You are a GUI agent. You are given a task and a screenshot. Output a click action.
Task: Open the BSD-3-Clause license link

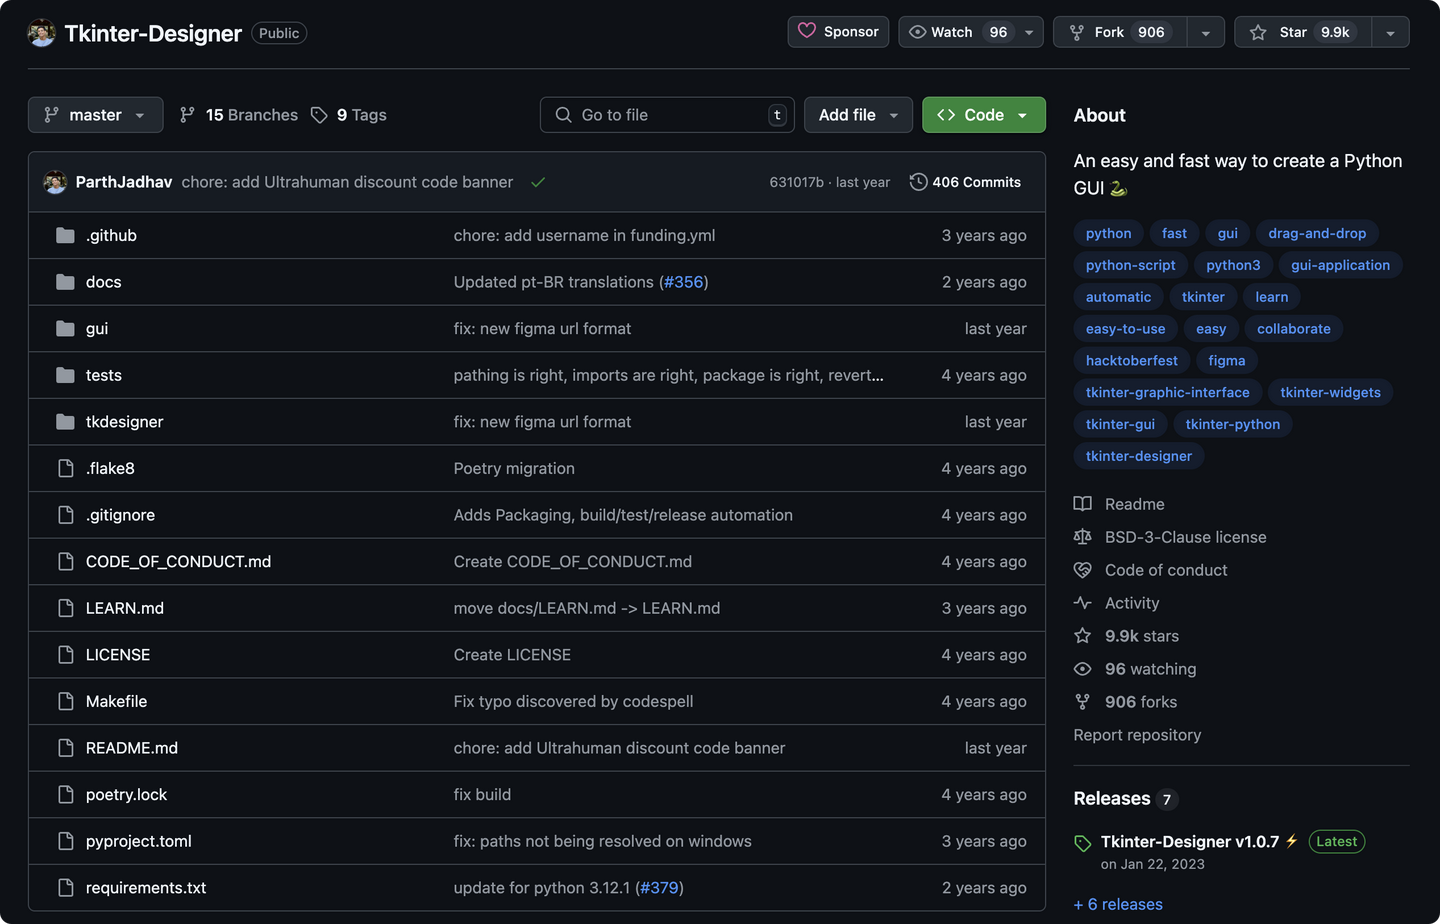point(1185,537)
